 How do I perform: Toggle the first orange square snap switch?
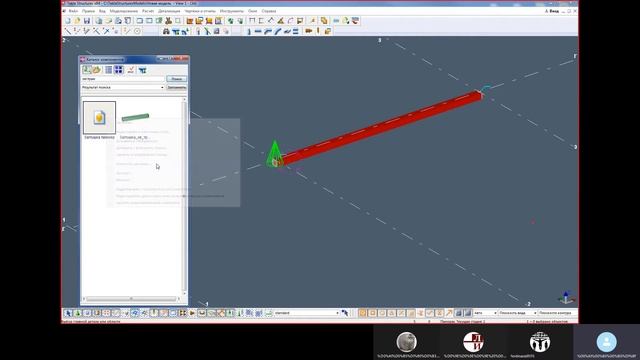coord(362,313)
